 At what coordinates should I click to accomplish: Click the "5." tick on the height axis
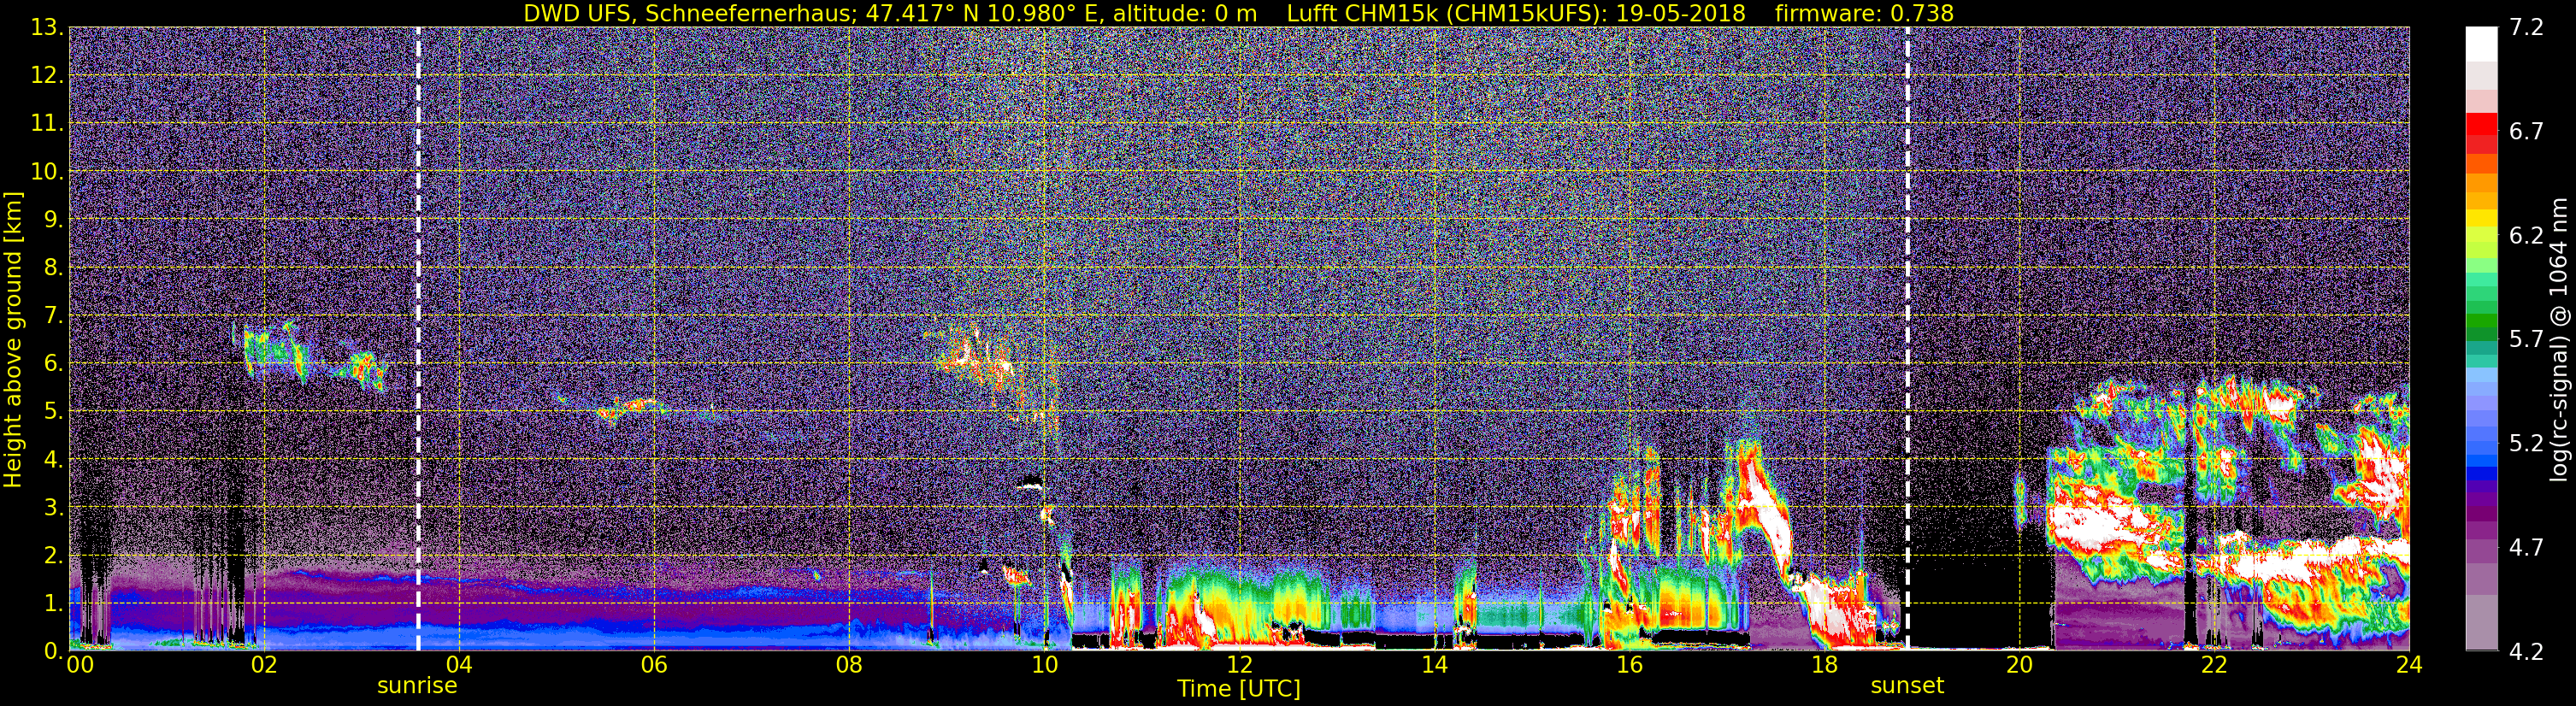53,411
